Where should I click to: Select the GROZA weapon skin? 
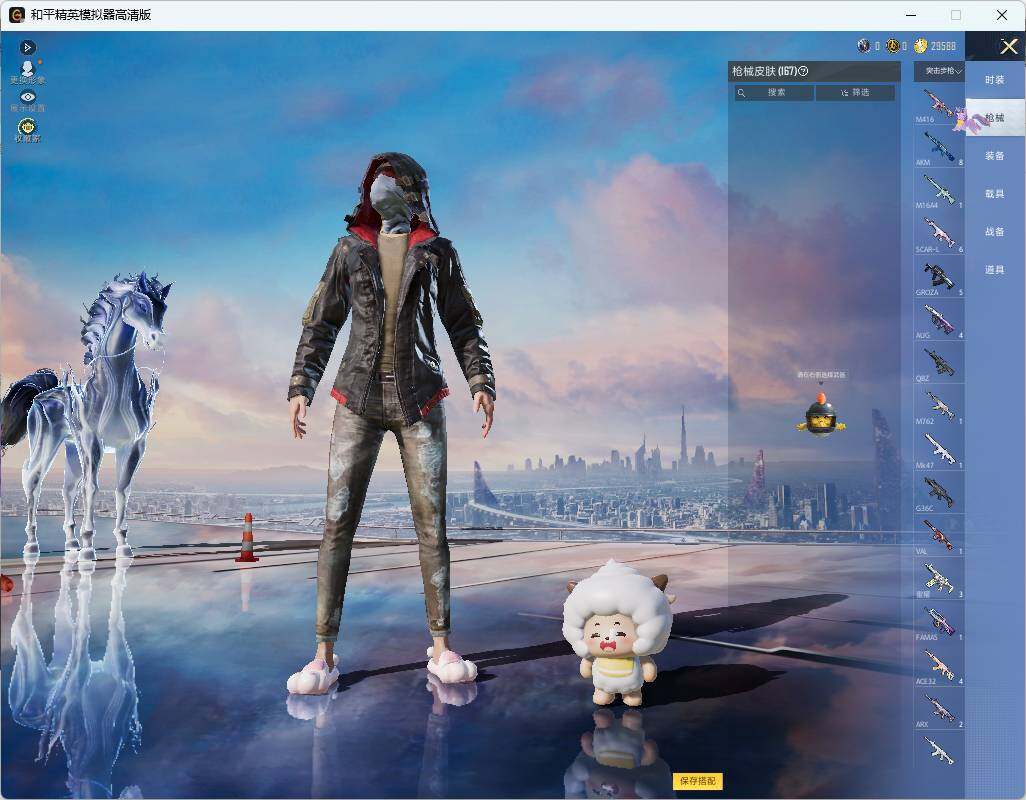coord(939,276)
